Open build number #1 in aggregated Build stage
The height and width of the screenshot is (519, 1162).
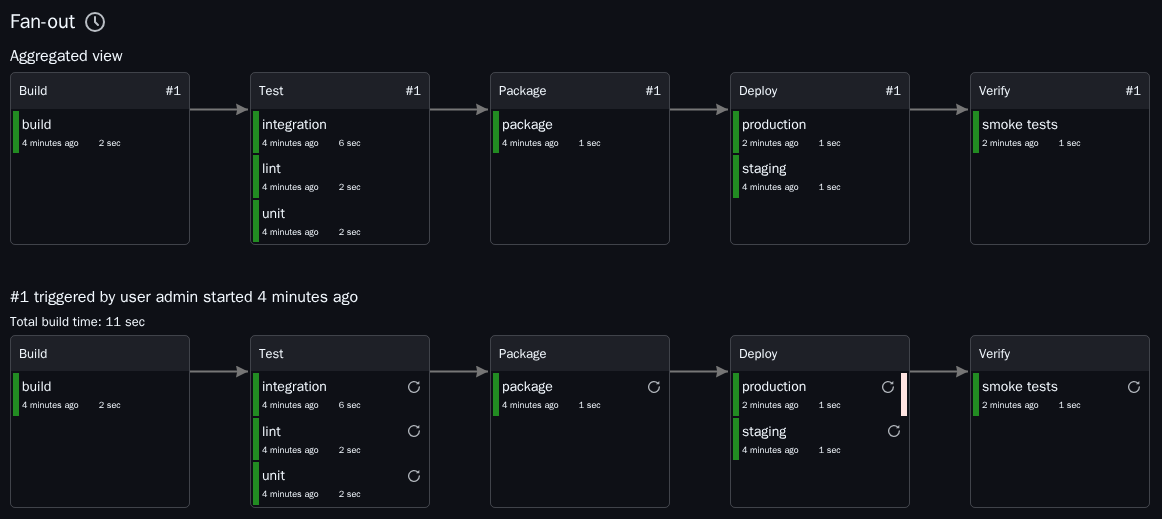tap(173, 90)
